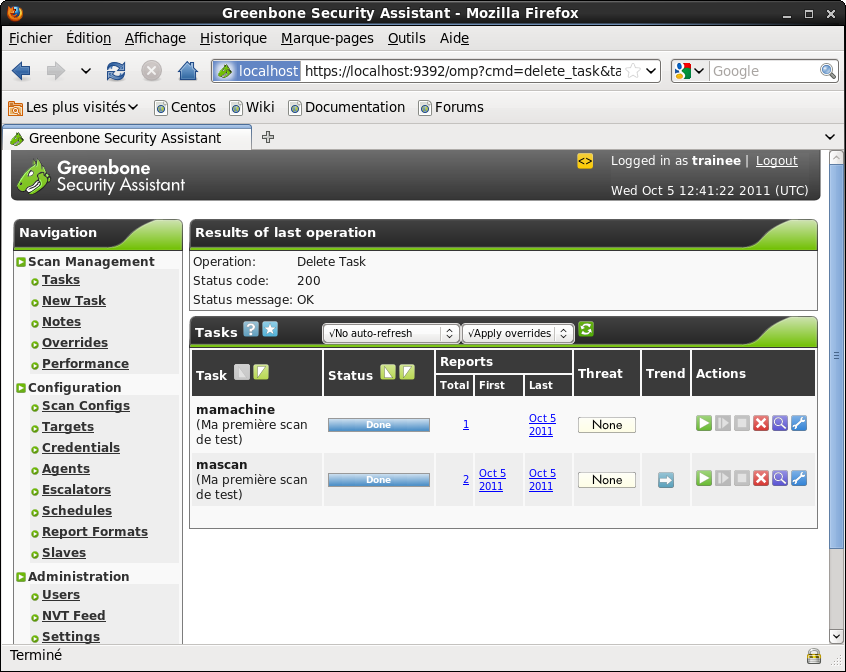
Task: Open Targets in navigation
Action: pyautogui.click(x=68, y=427)
